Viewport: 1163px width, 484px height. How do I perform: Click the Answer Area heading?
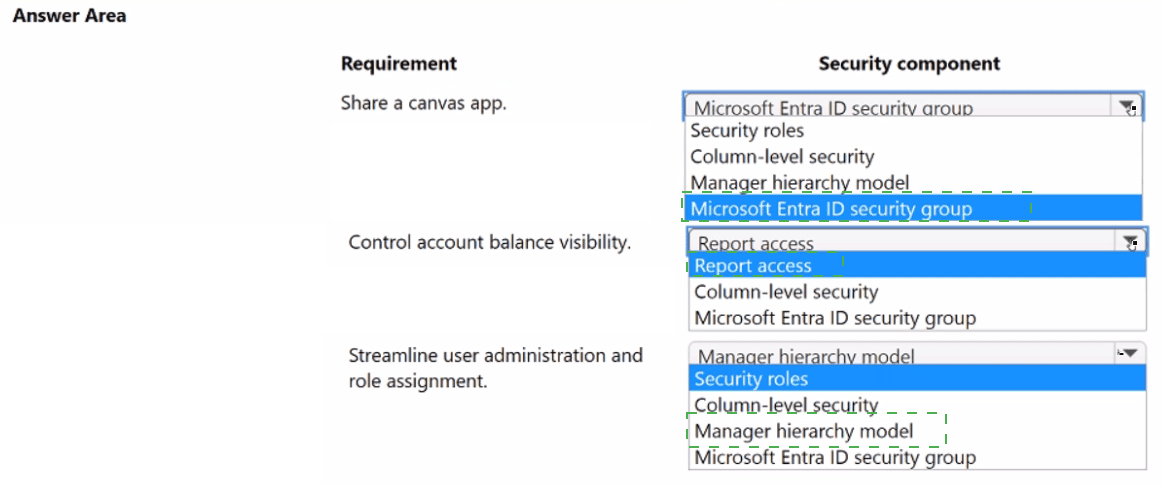(69, 16)
